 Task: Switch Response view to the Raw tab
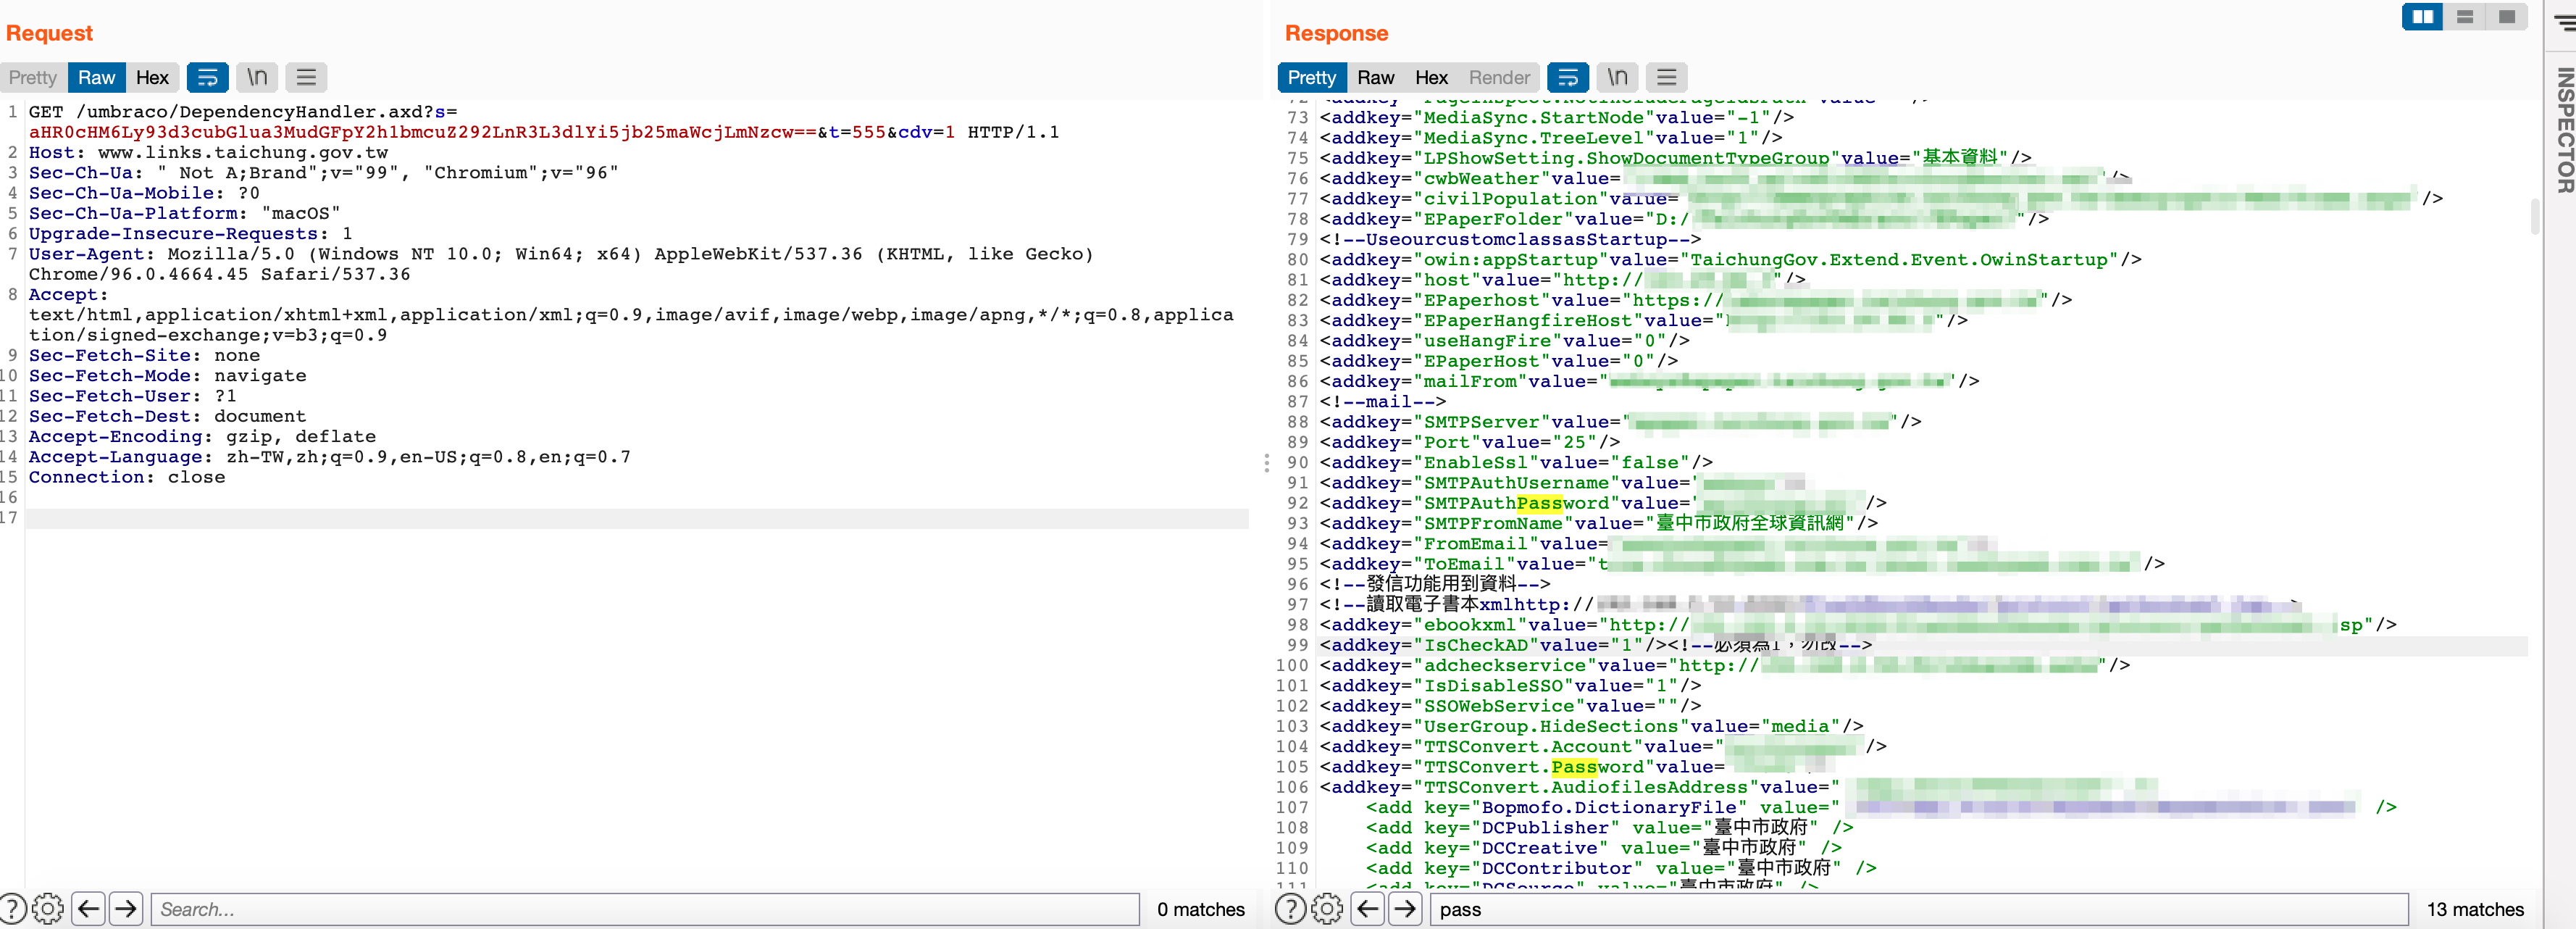point(1376,77)
